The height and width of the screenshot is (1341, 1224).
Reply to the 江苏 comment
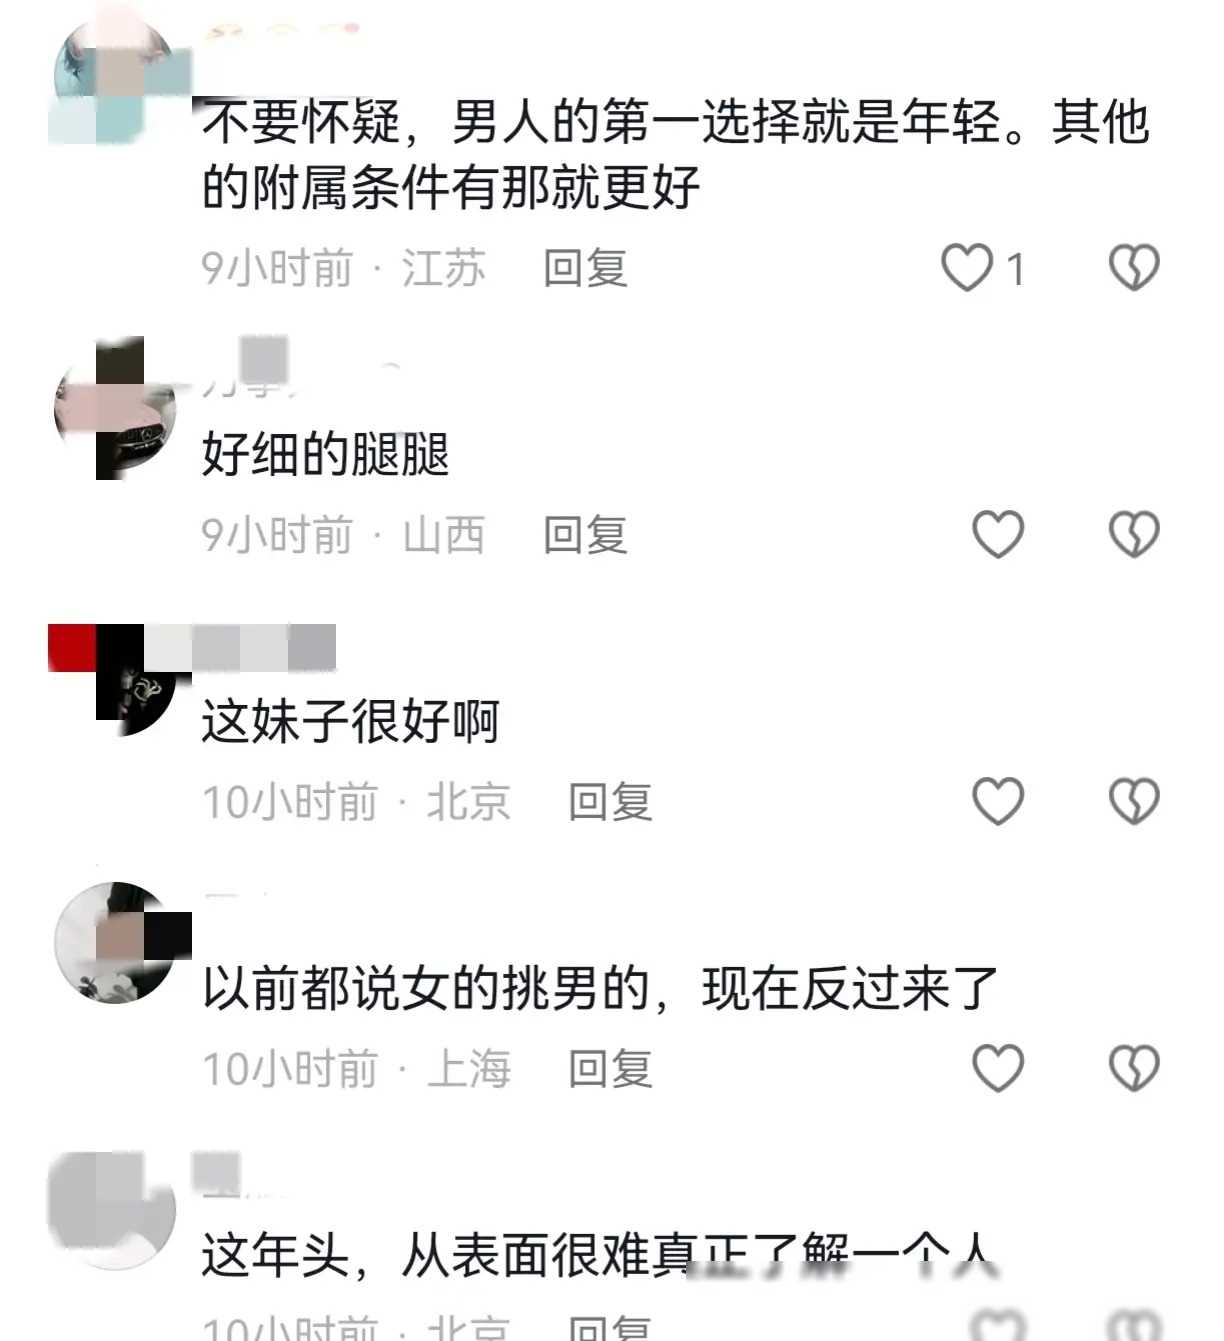pyautogui.click(x=585, y=268)
